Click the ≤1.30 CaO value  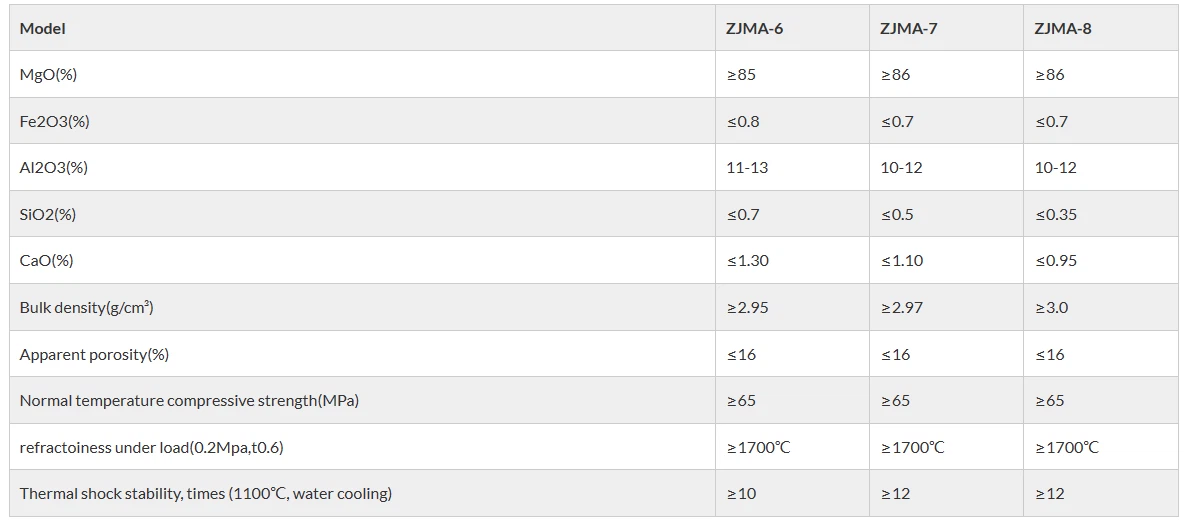tap(747, 261)
